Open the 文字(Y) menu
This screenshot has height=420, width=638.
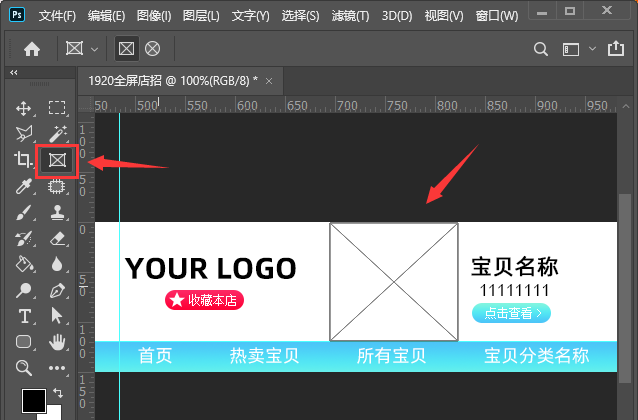click(x=251, y=16)
